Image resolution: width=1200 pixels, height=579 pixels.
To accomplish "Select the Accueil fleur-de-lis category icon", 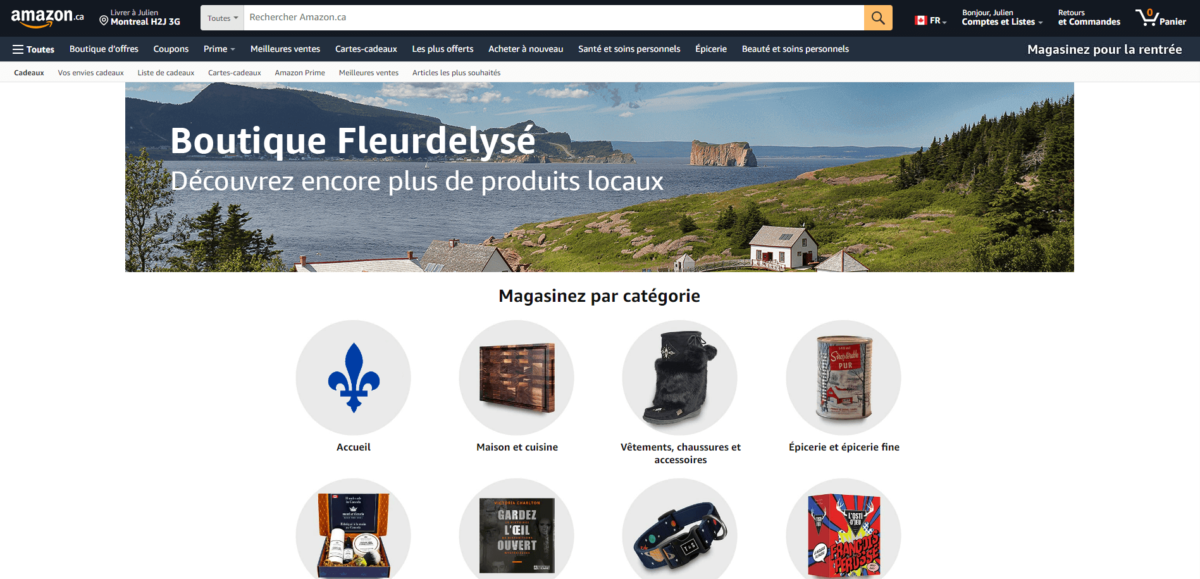I will pos(353,377).
